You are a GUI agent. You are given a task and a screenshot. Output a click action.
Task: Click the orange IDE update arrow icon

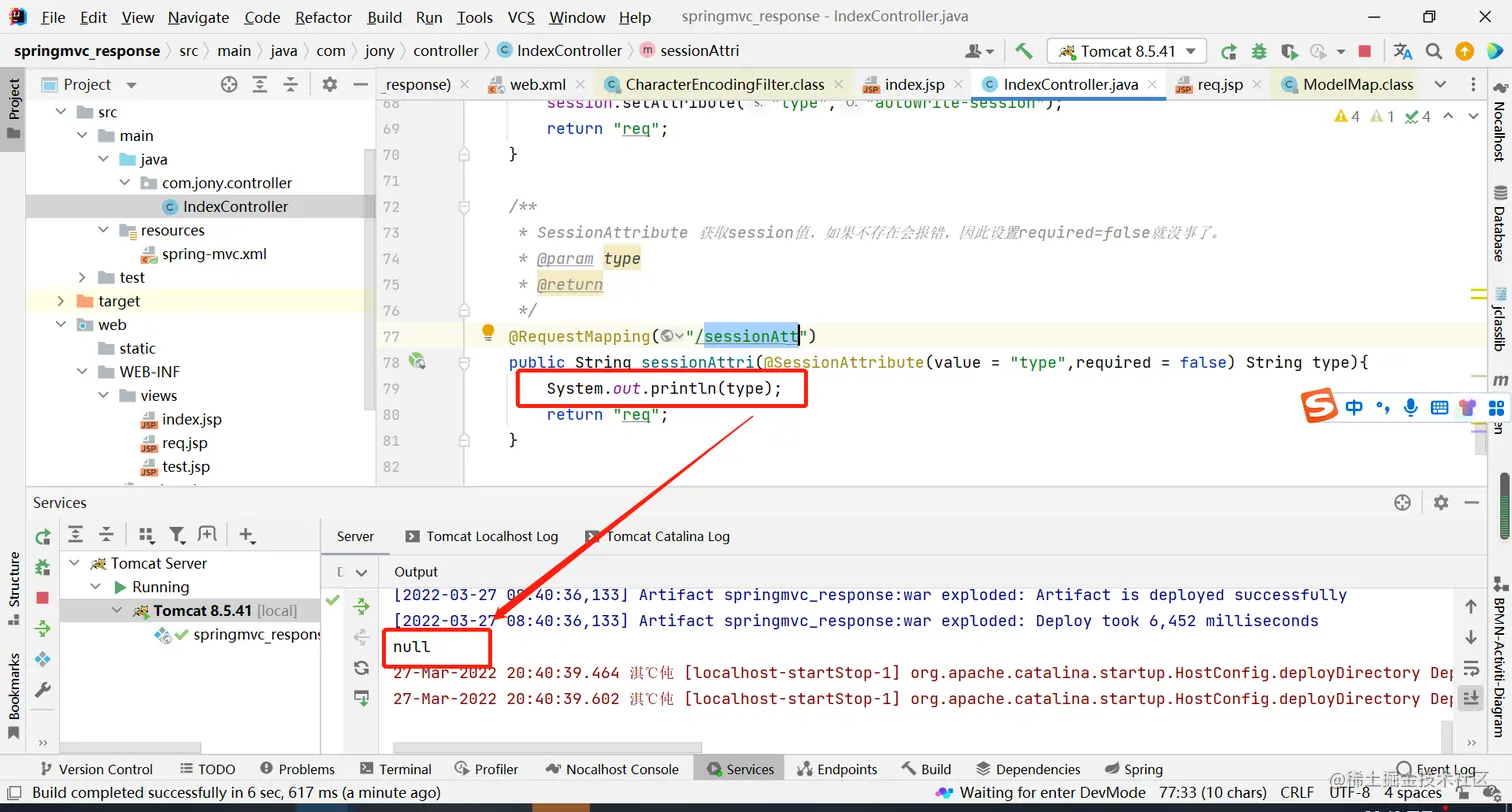click(x=1464, y=51)
